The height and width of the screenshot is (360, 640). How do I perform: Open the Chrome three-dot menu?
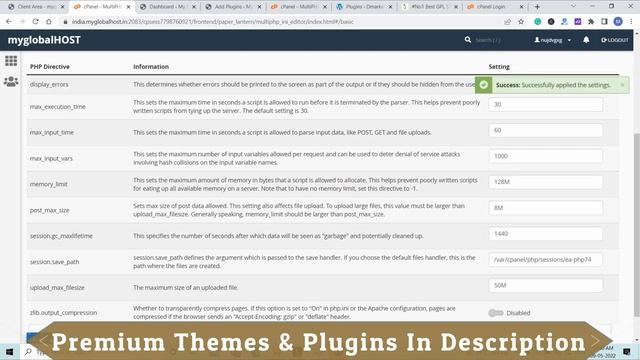pos(631,22)
